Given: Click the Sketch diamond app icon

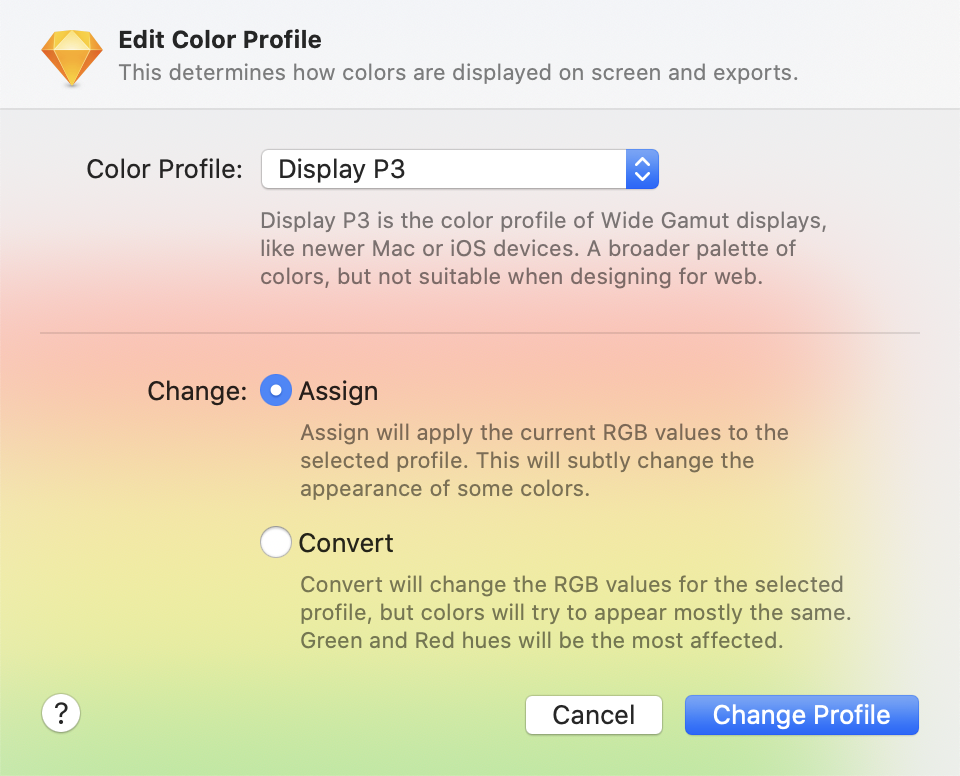Looking at the screenshot, I should coord(71,56).
